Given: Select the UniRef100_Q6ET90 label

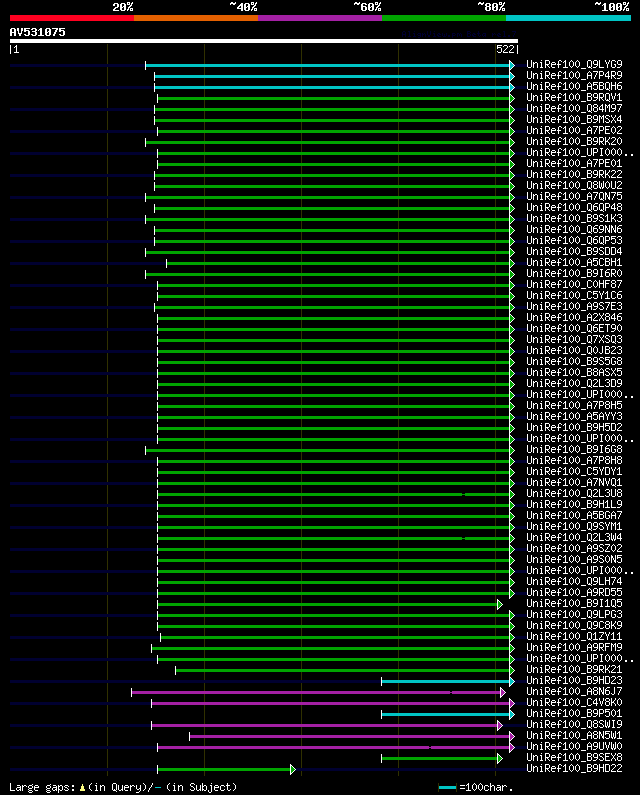Looking at the screenshot, I should (x=574, y=329).
